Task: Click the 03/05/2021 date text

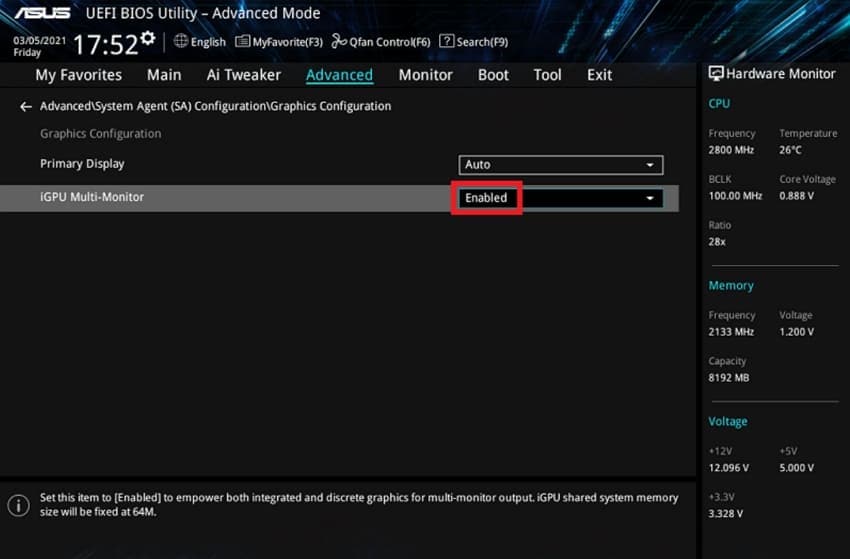Action: point(40,41)
